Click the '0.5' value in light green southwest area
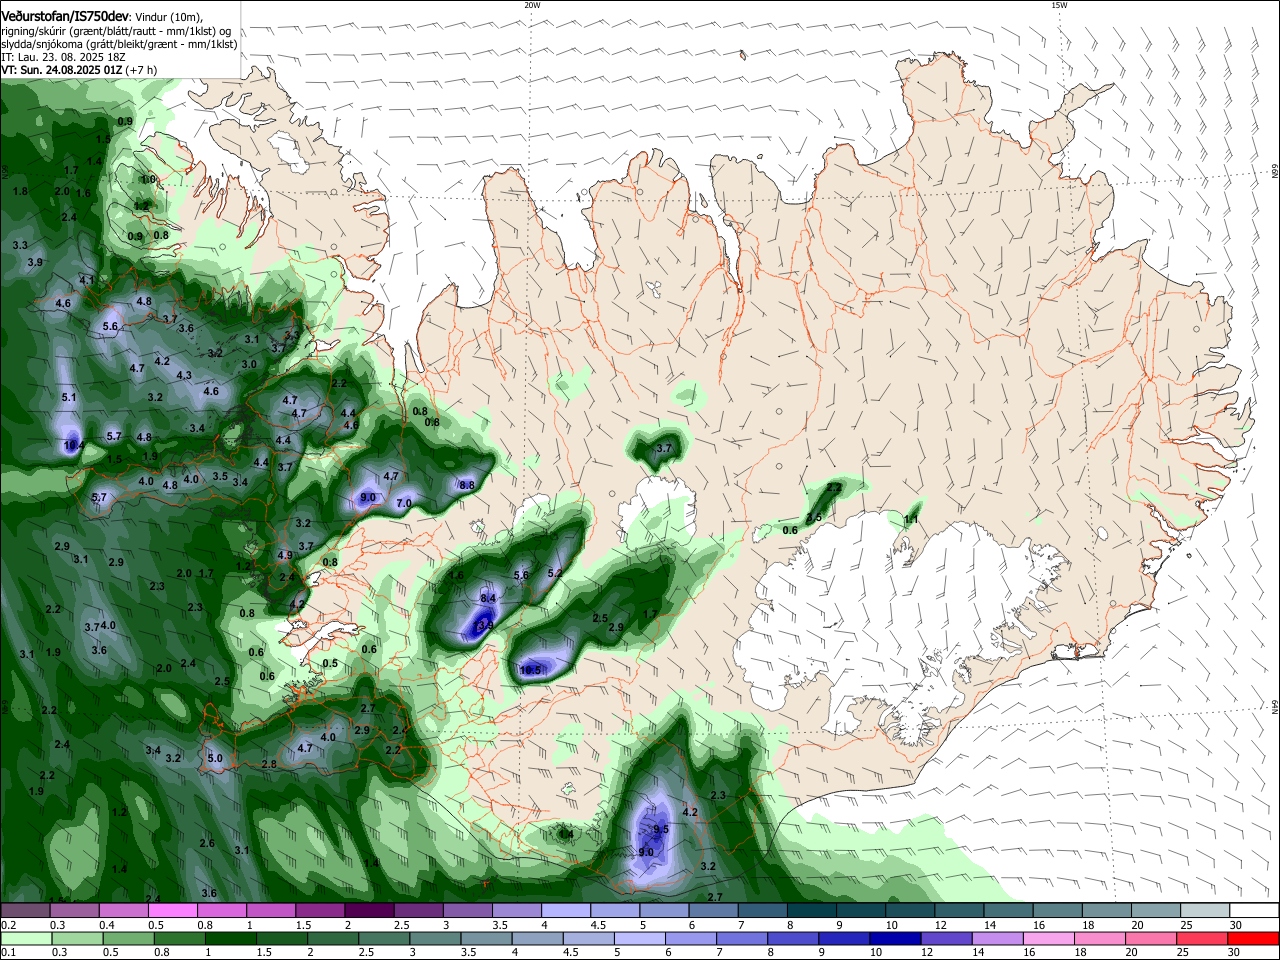Screen dimensions: 1280x960 (x=331, y=664)
